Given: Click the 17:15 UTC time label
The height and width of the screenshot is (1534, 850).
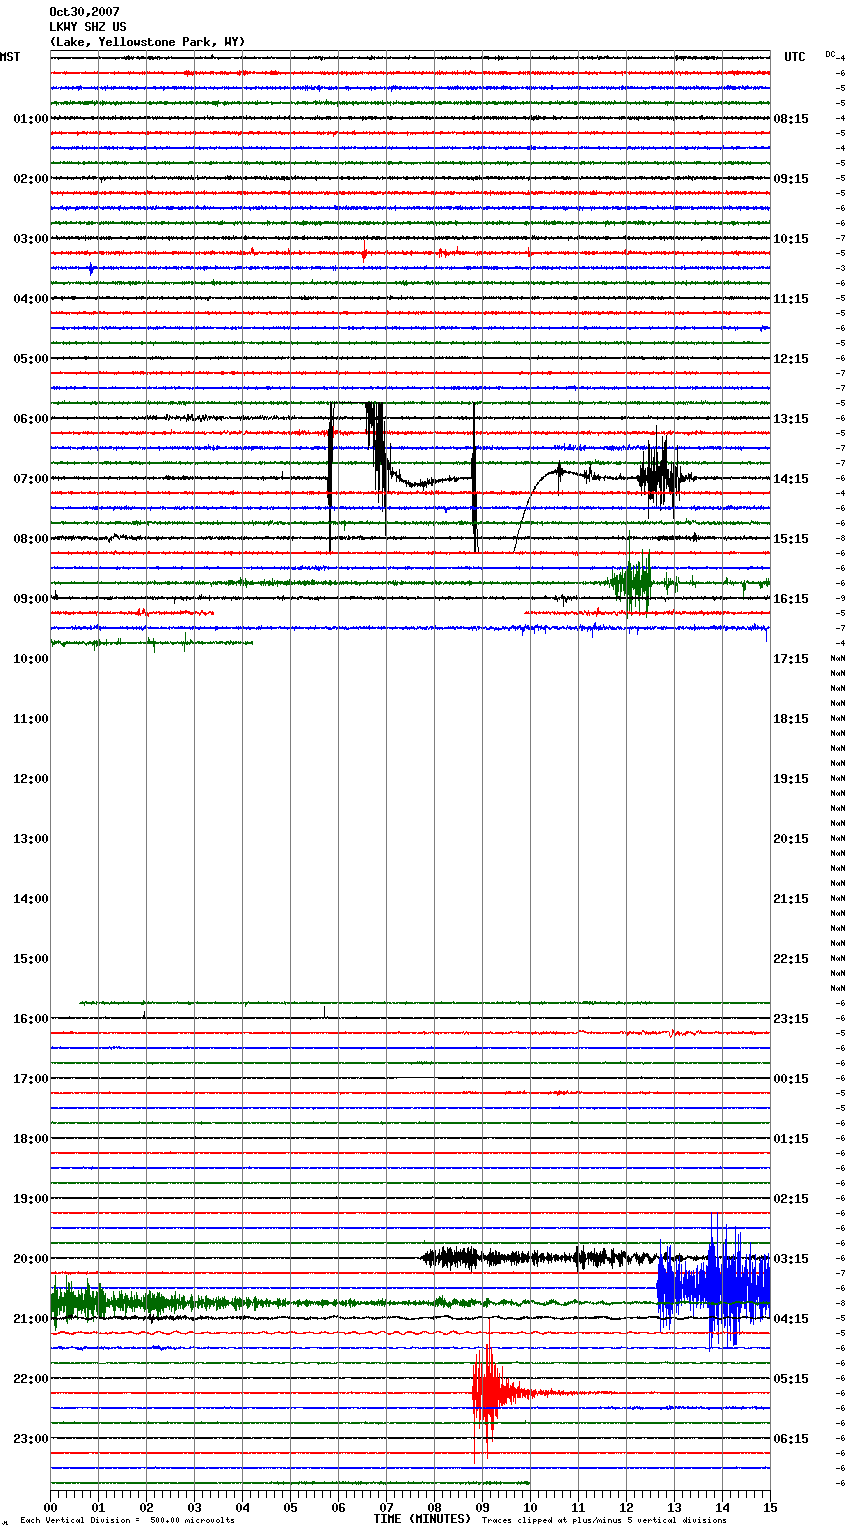Looking at the screenshot, I should pyautogui.click(x=791, y=659).
